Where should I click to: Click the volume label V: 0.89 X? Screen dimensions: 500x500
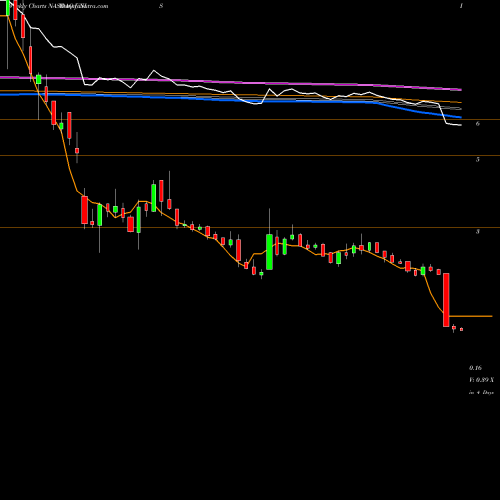(x=481, y=380)
